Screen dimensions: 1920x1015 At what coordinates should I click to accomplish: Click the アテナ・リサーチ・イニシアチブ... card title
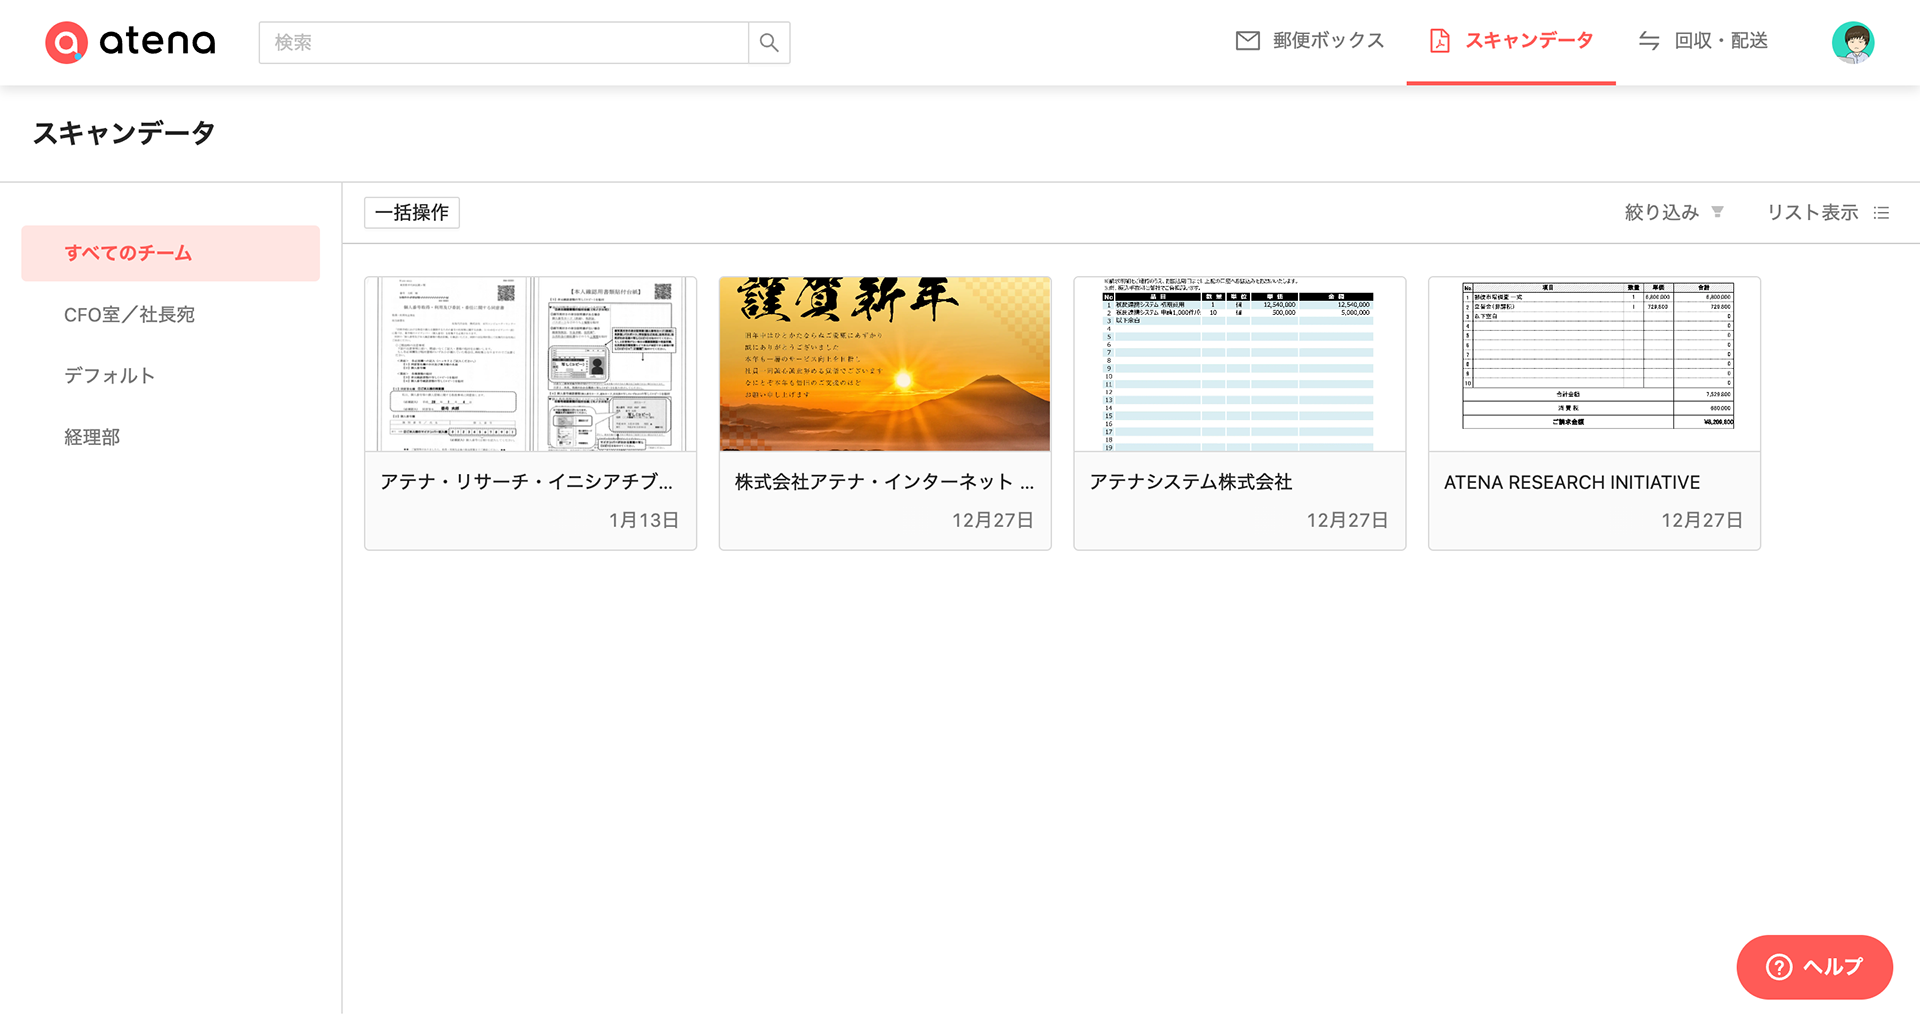pos(527,482)
